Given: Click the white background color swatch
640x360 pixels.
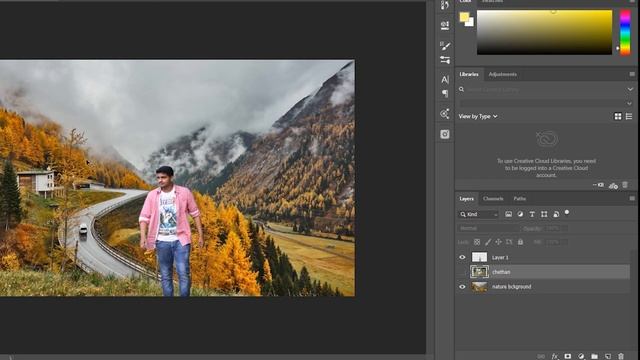Looking at the screenshot, I should click(470, 23).
